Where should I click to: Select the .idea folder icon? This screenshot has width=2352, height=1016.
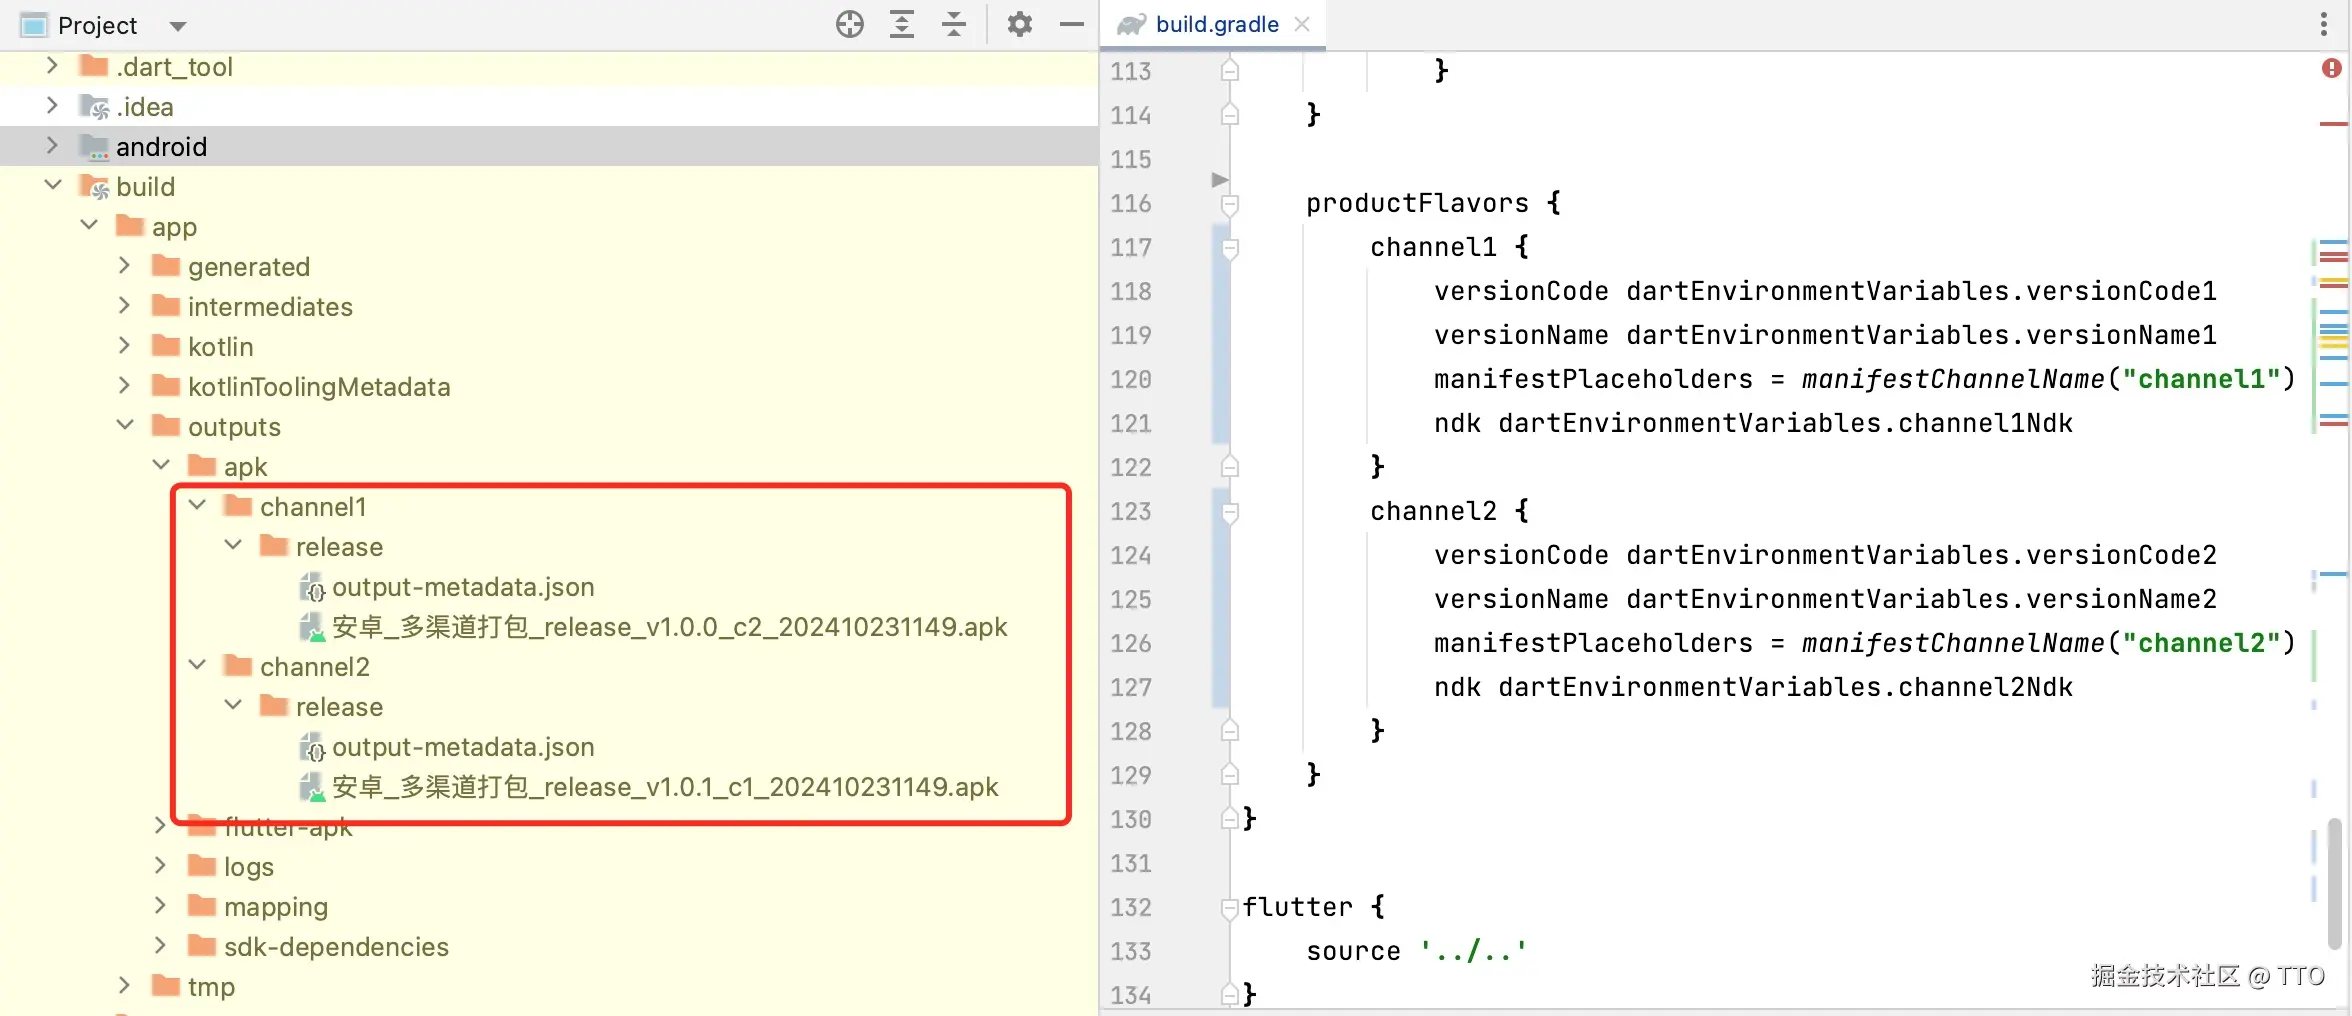click(x=94, y=107)
